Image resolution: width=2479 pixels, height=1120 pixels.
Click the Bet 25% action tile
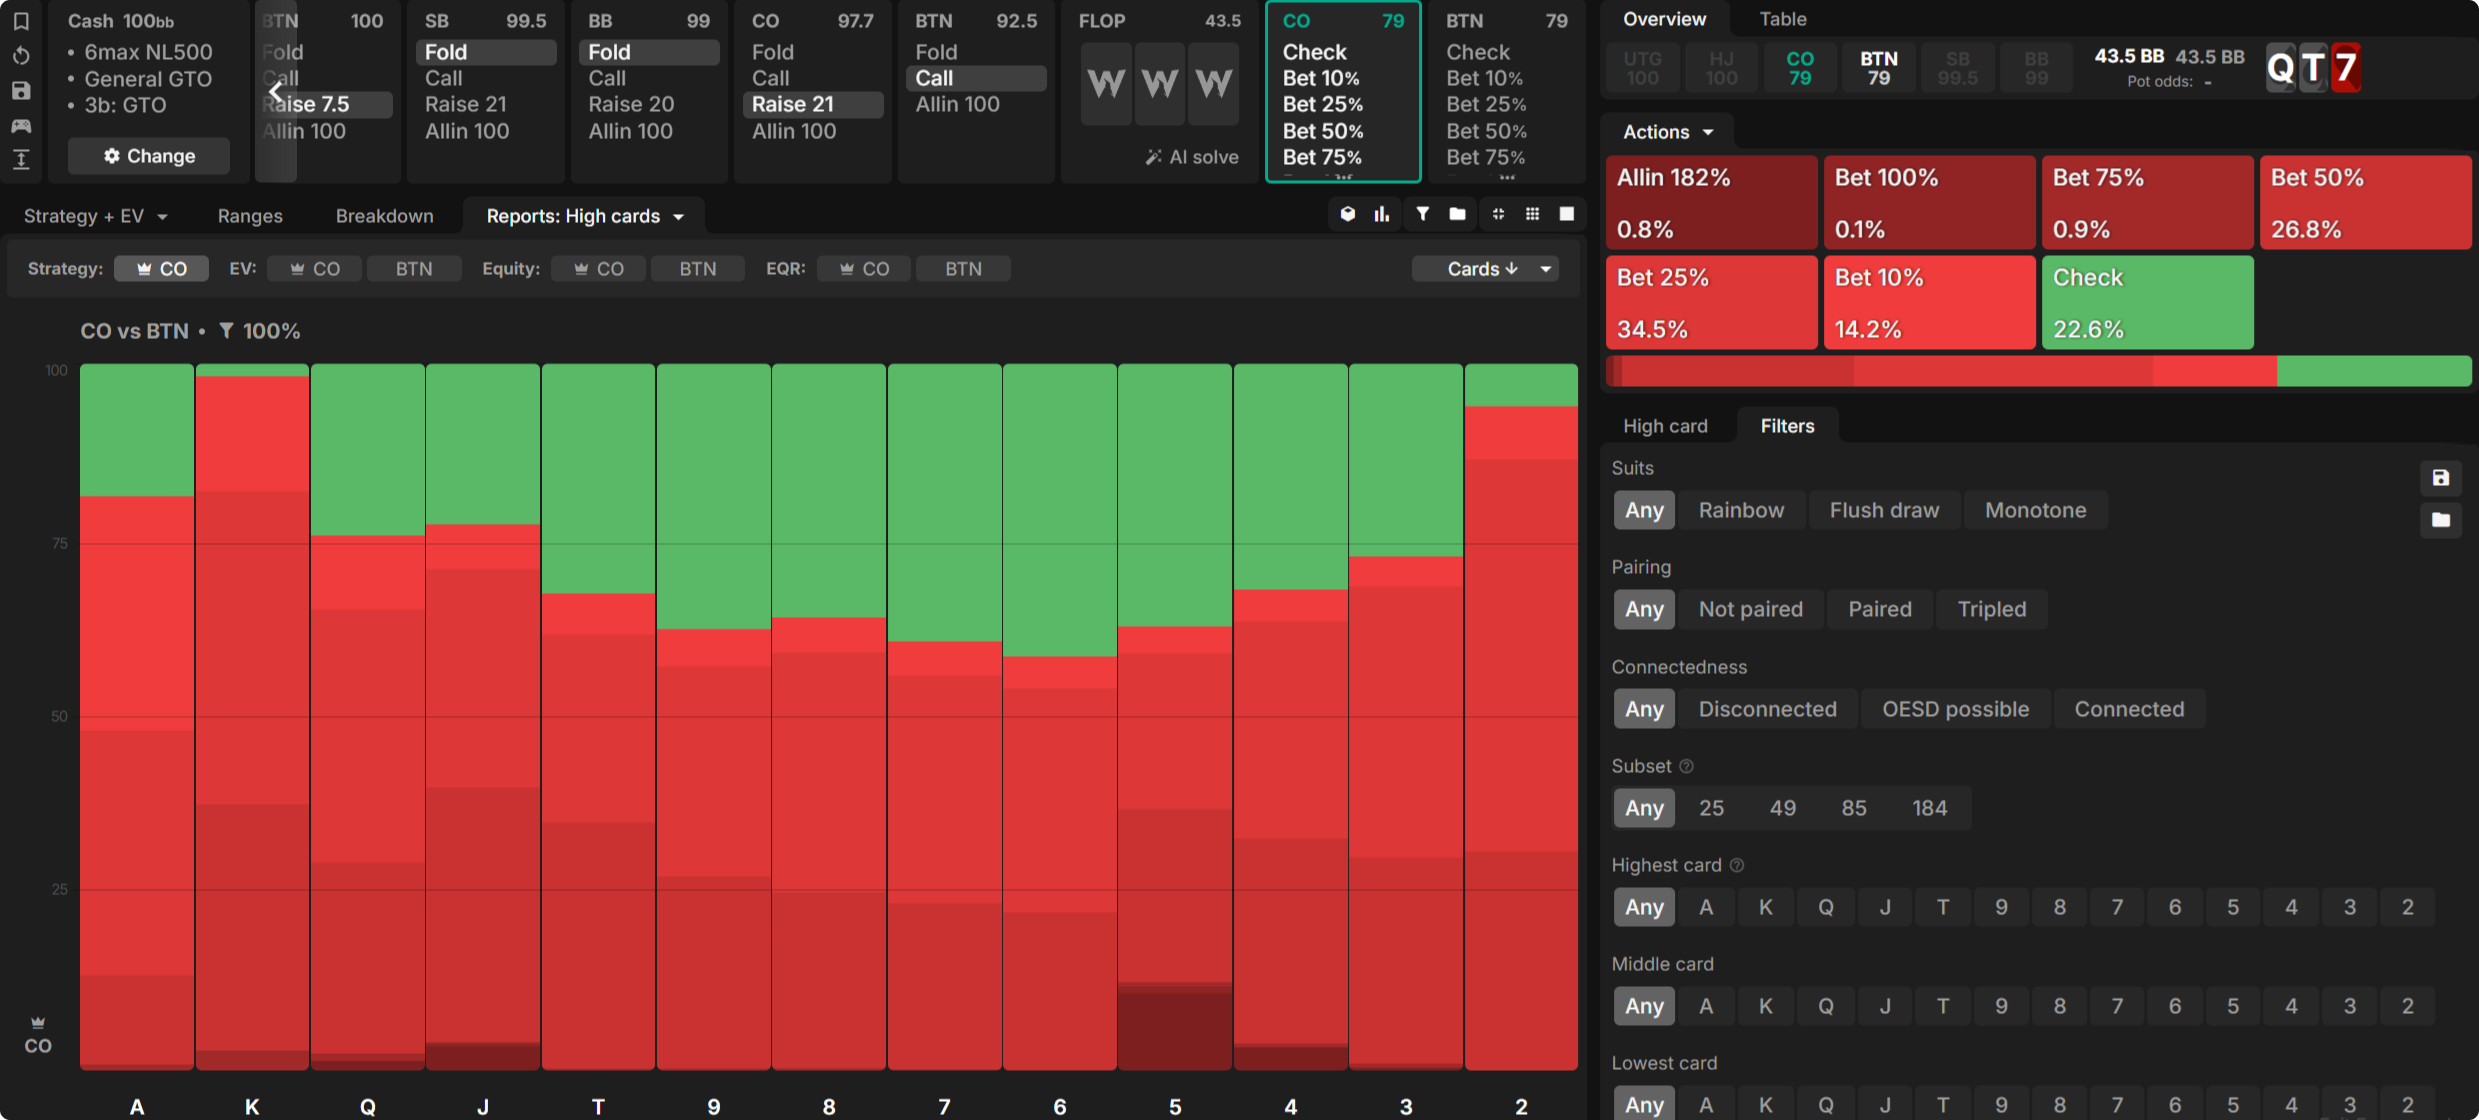click(x=1711, y=303)
